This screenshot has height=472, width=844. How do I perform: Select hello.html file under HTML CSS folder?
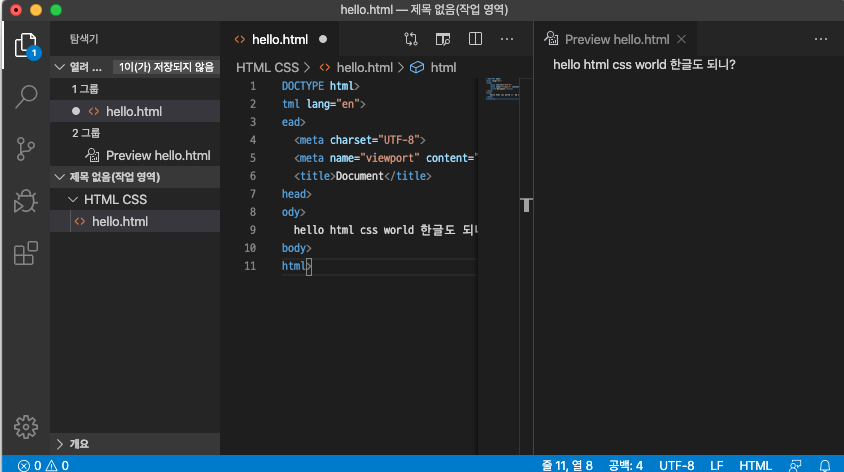[135, 222]
